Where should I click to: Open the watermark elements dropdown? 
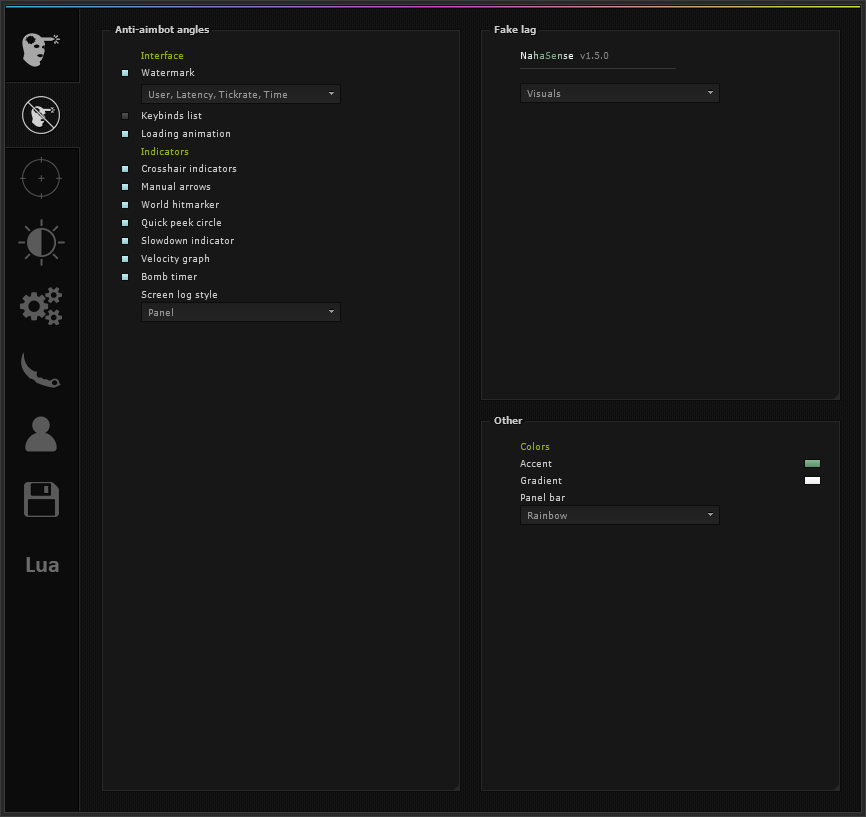(241, 94)
